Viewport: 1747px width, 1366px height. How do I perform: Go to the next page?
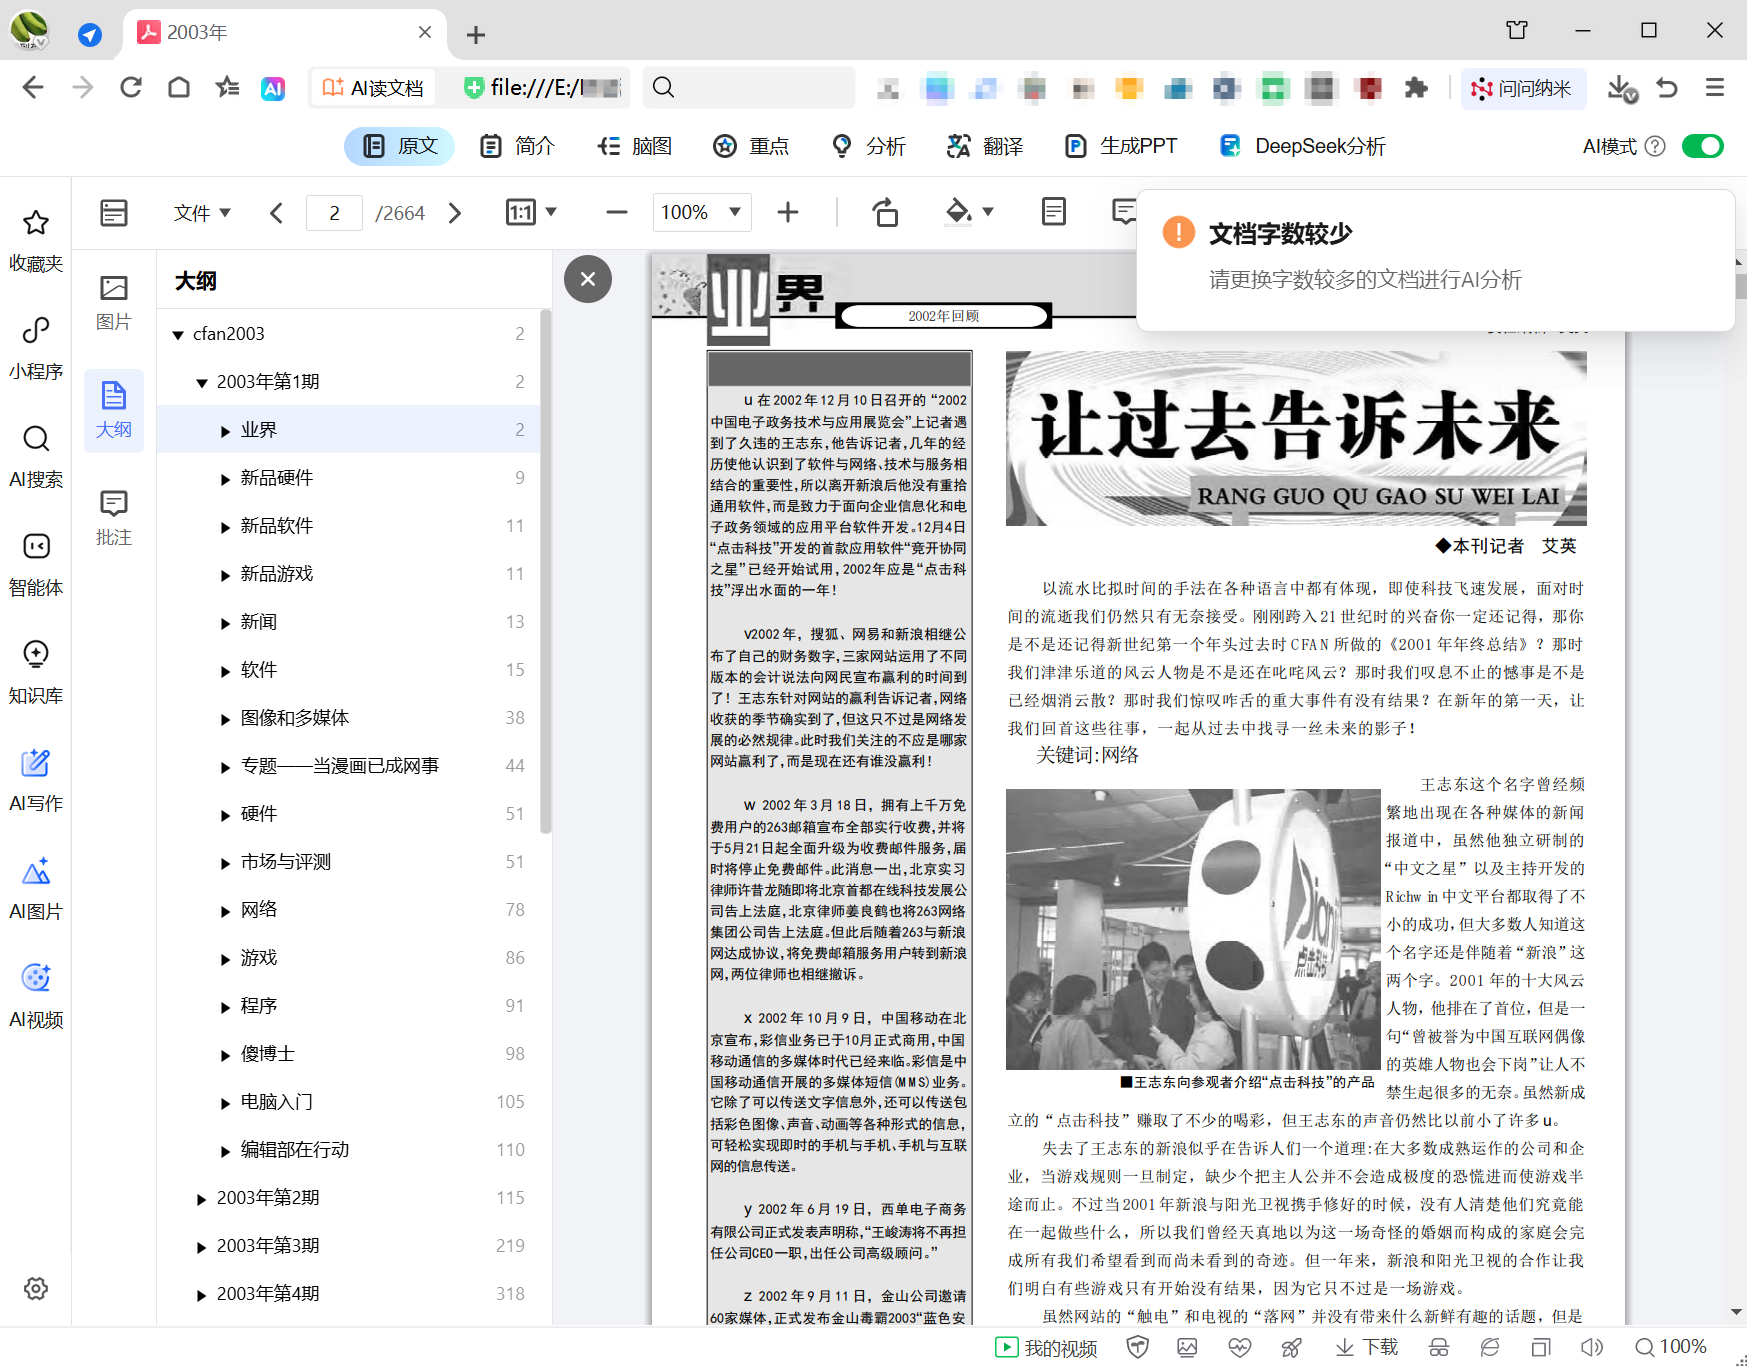click(455, 212)
